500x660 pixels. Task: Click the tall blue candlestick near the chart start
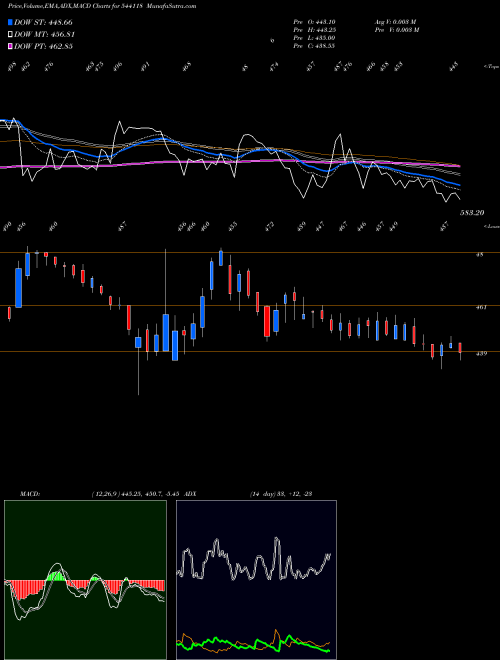19,288
